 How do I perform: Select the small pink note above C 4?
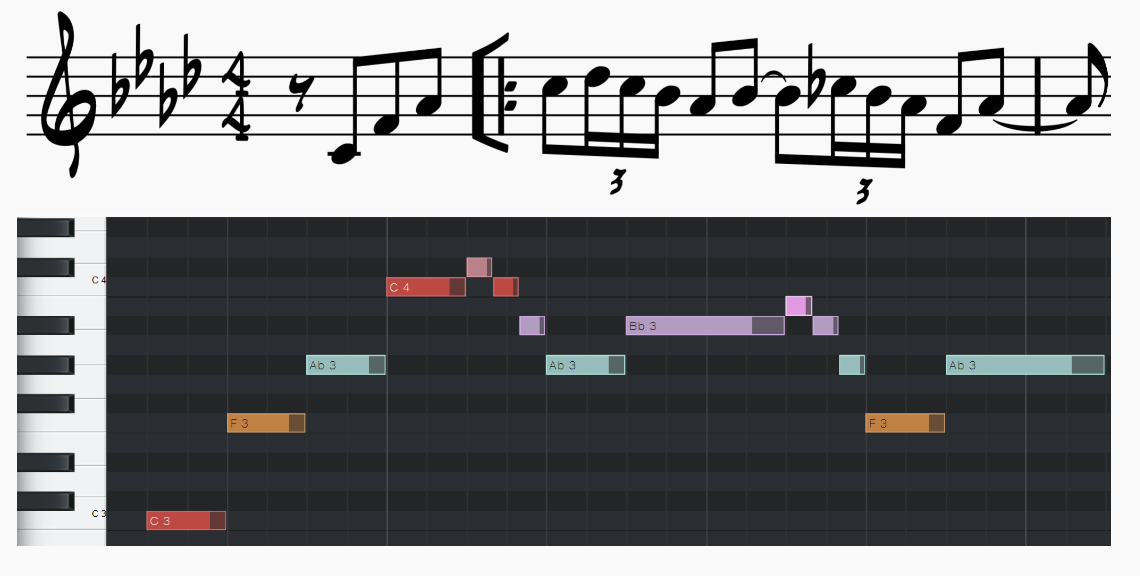[x=479, y=267]
